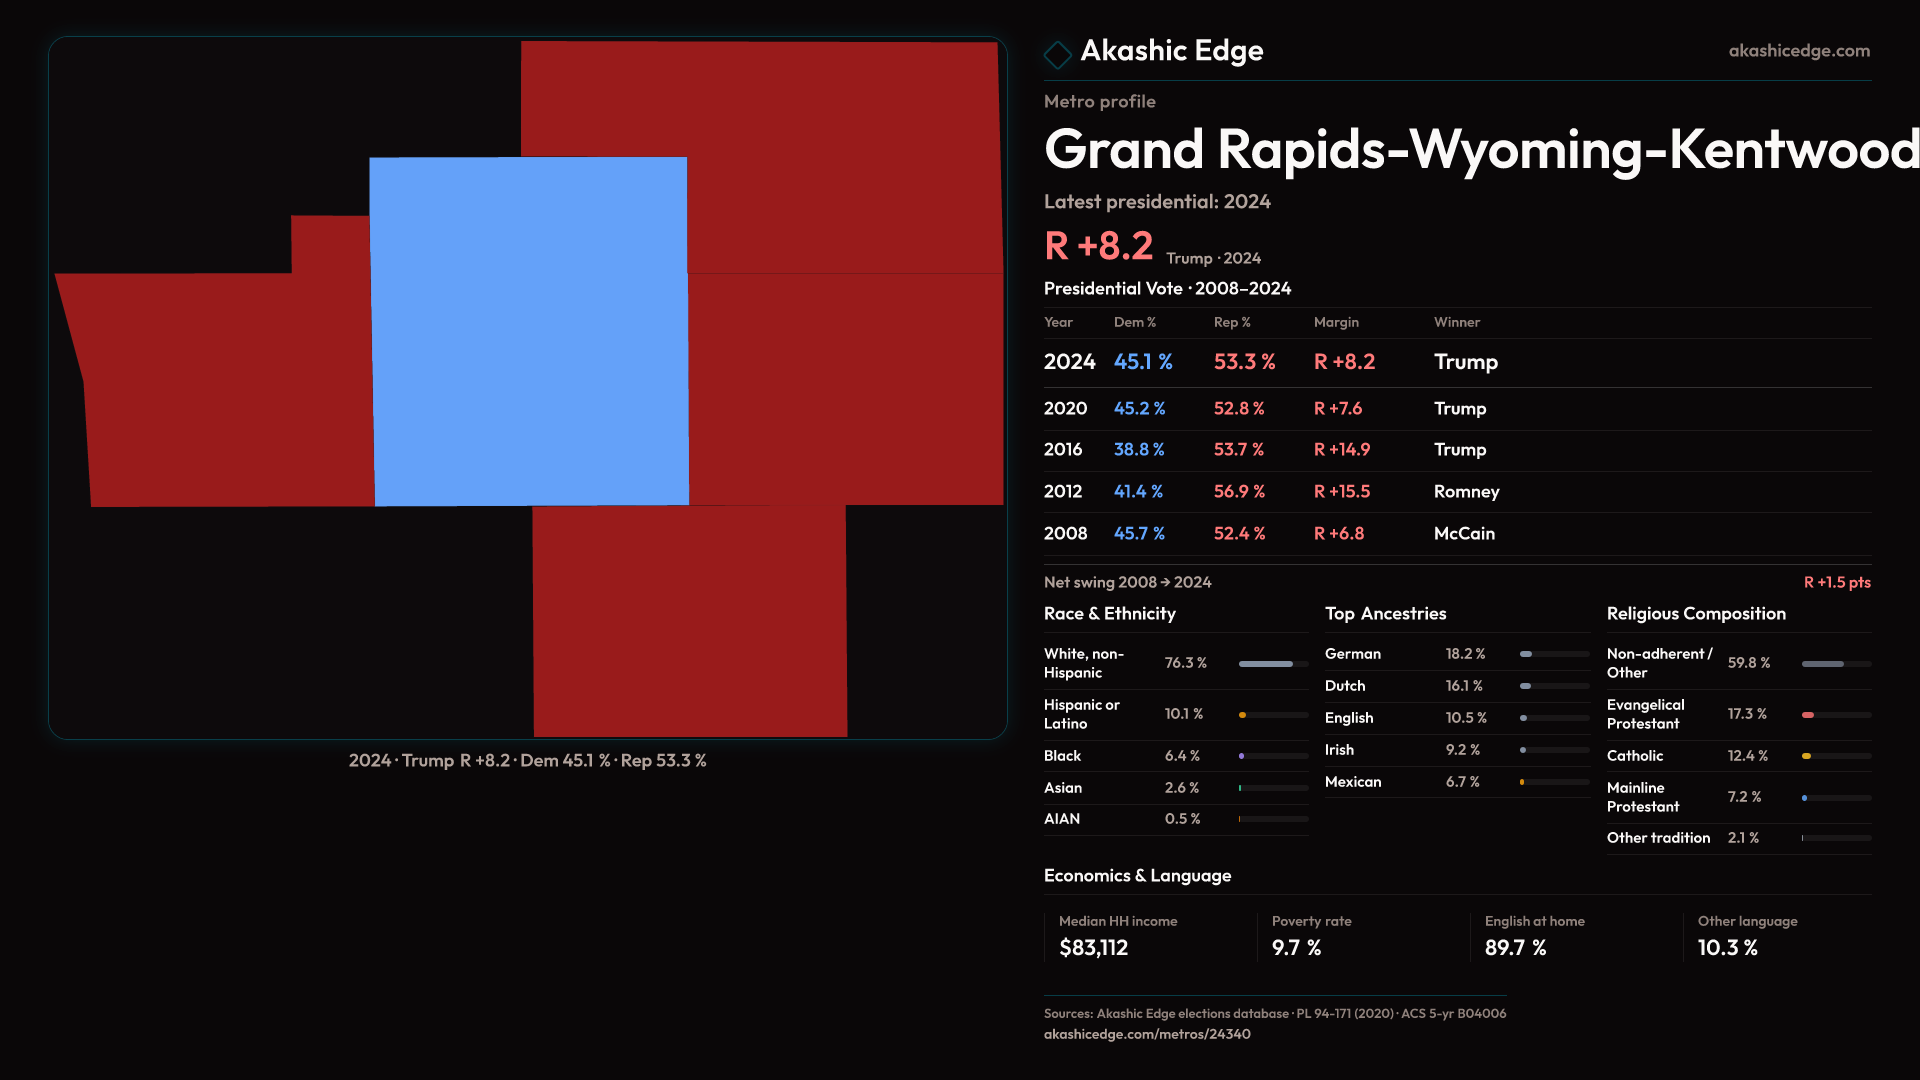The image size is (1920, 1080).
Task: Click the Median HH income value
Action: (1093, 948)
